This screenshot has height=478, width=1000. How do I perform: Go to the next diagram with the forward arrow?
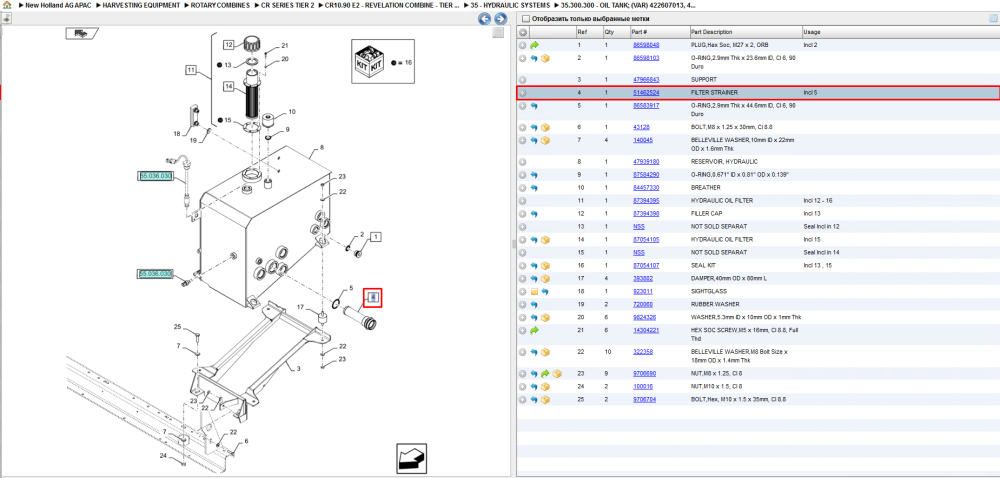click(501, 19)
